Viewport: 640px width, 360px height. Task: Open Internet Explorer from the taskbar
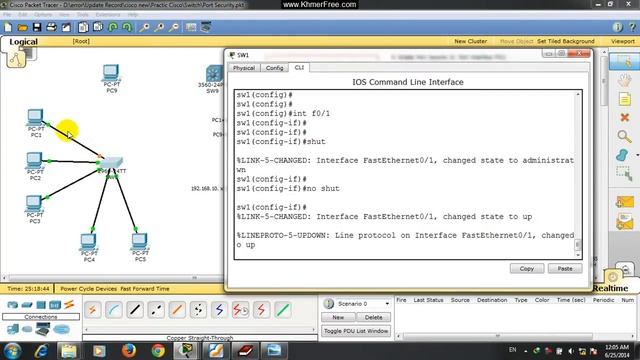click(41, 351)
